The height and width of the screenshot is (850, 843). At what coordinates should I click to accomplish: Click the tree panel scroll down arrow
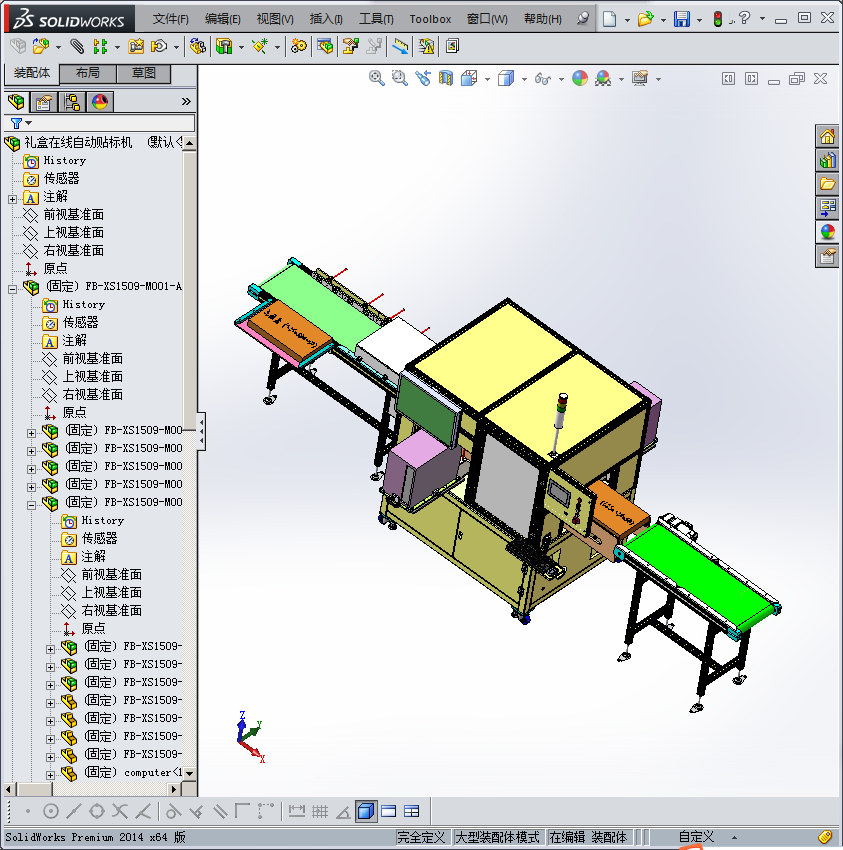[189, 773]
